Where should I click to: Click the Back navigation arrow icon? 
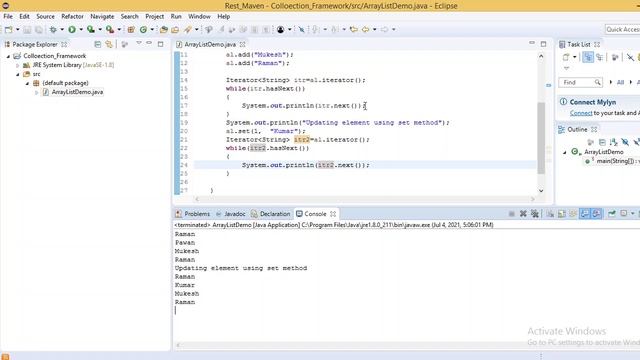coord(365,29)
